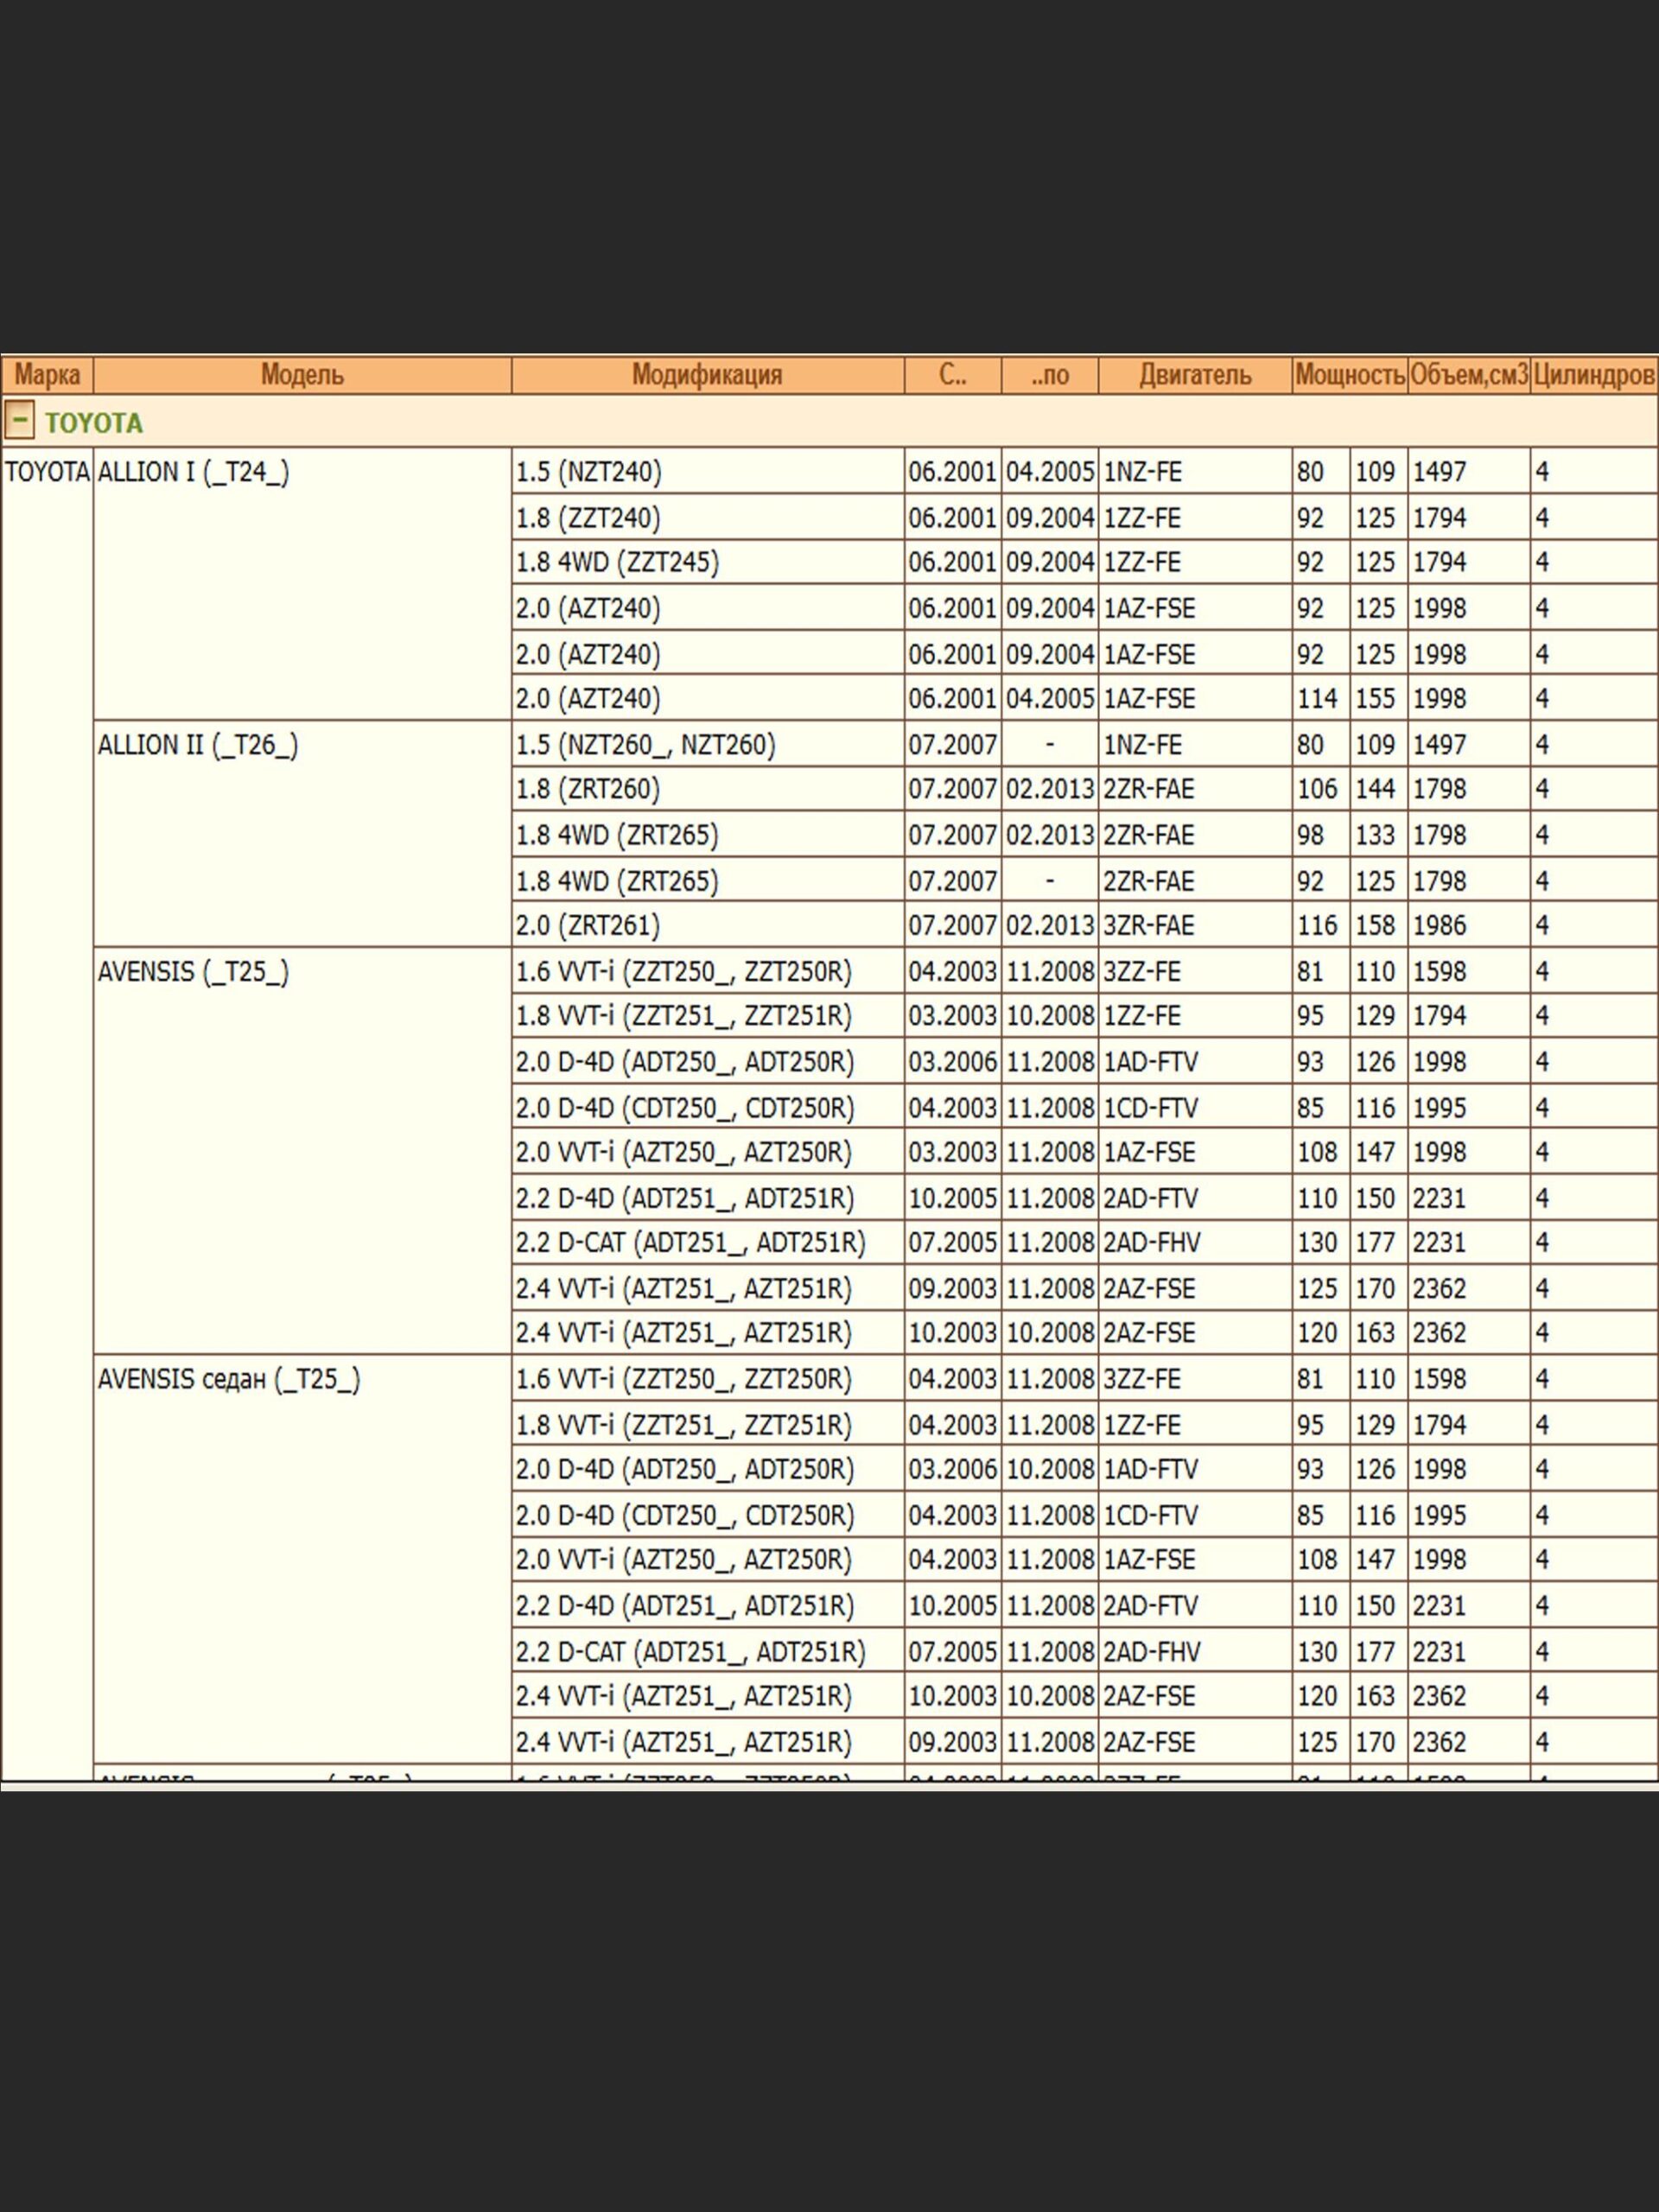Click the green TOYOTA group title
The height and width of the screenshot is (2212, 1659).
tap(94, 423)
